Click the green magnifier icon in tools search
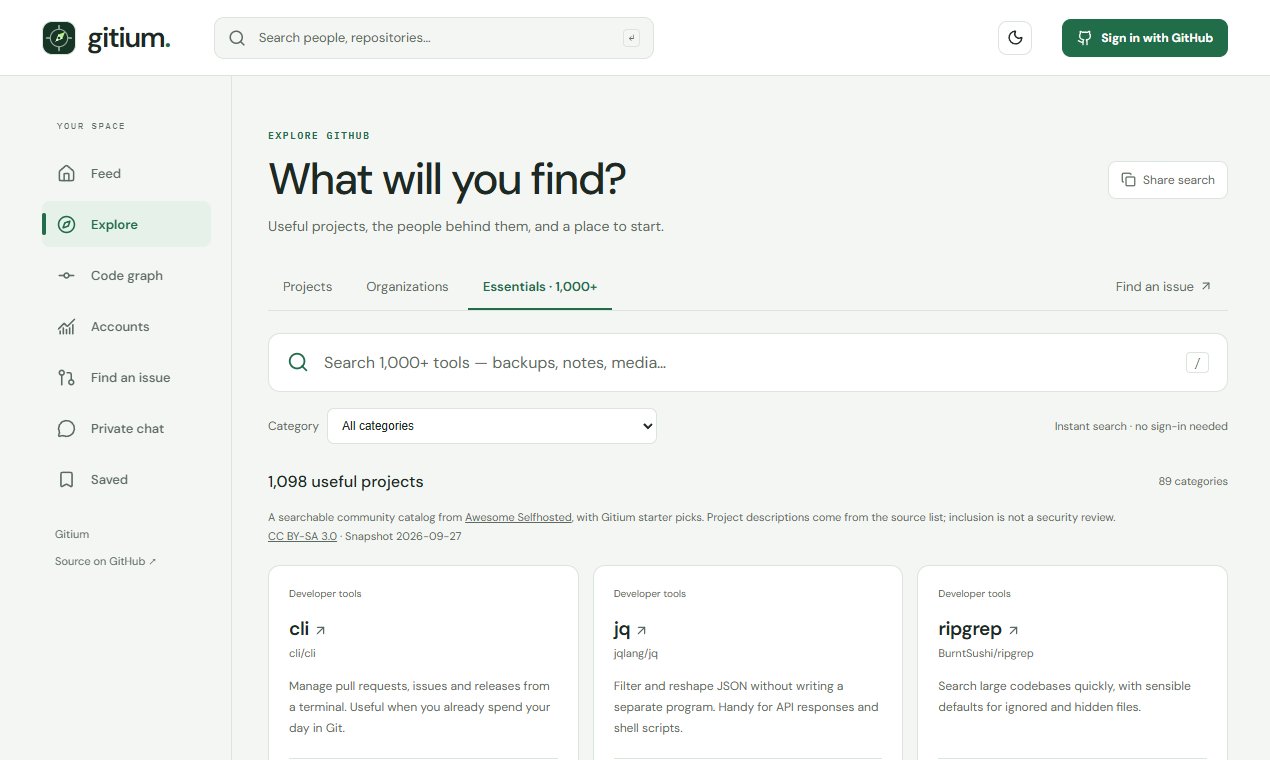 click(x=298, y=362)
